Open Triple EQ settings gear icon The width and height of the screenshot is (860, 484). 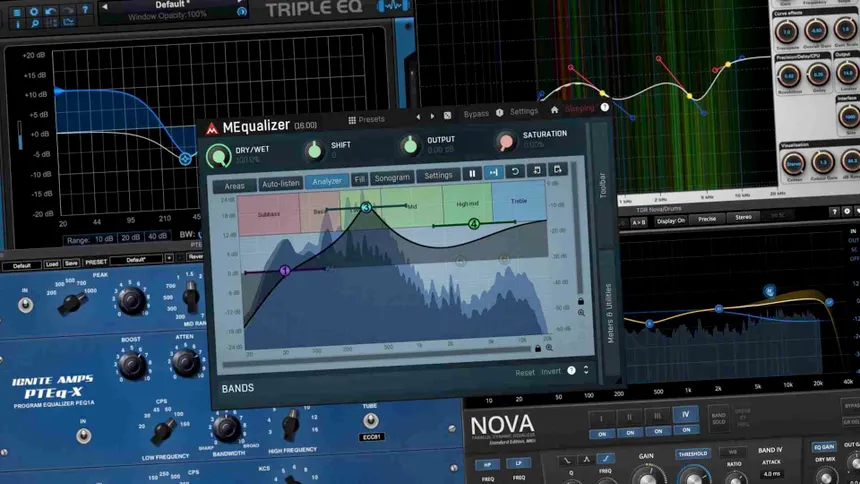point(34,11)
